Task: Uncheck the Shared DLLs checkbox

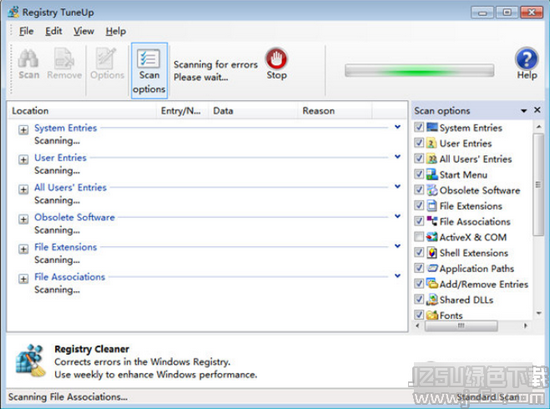Action: click(419, 299)
